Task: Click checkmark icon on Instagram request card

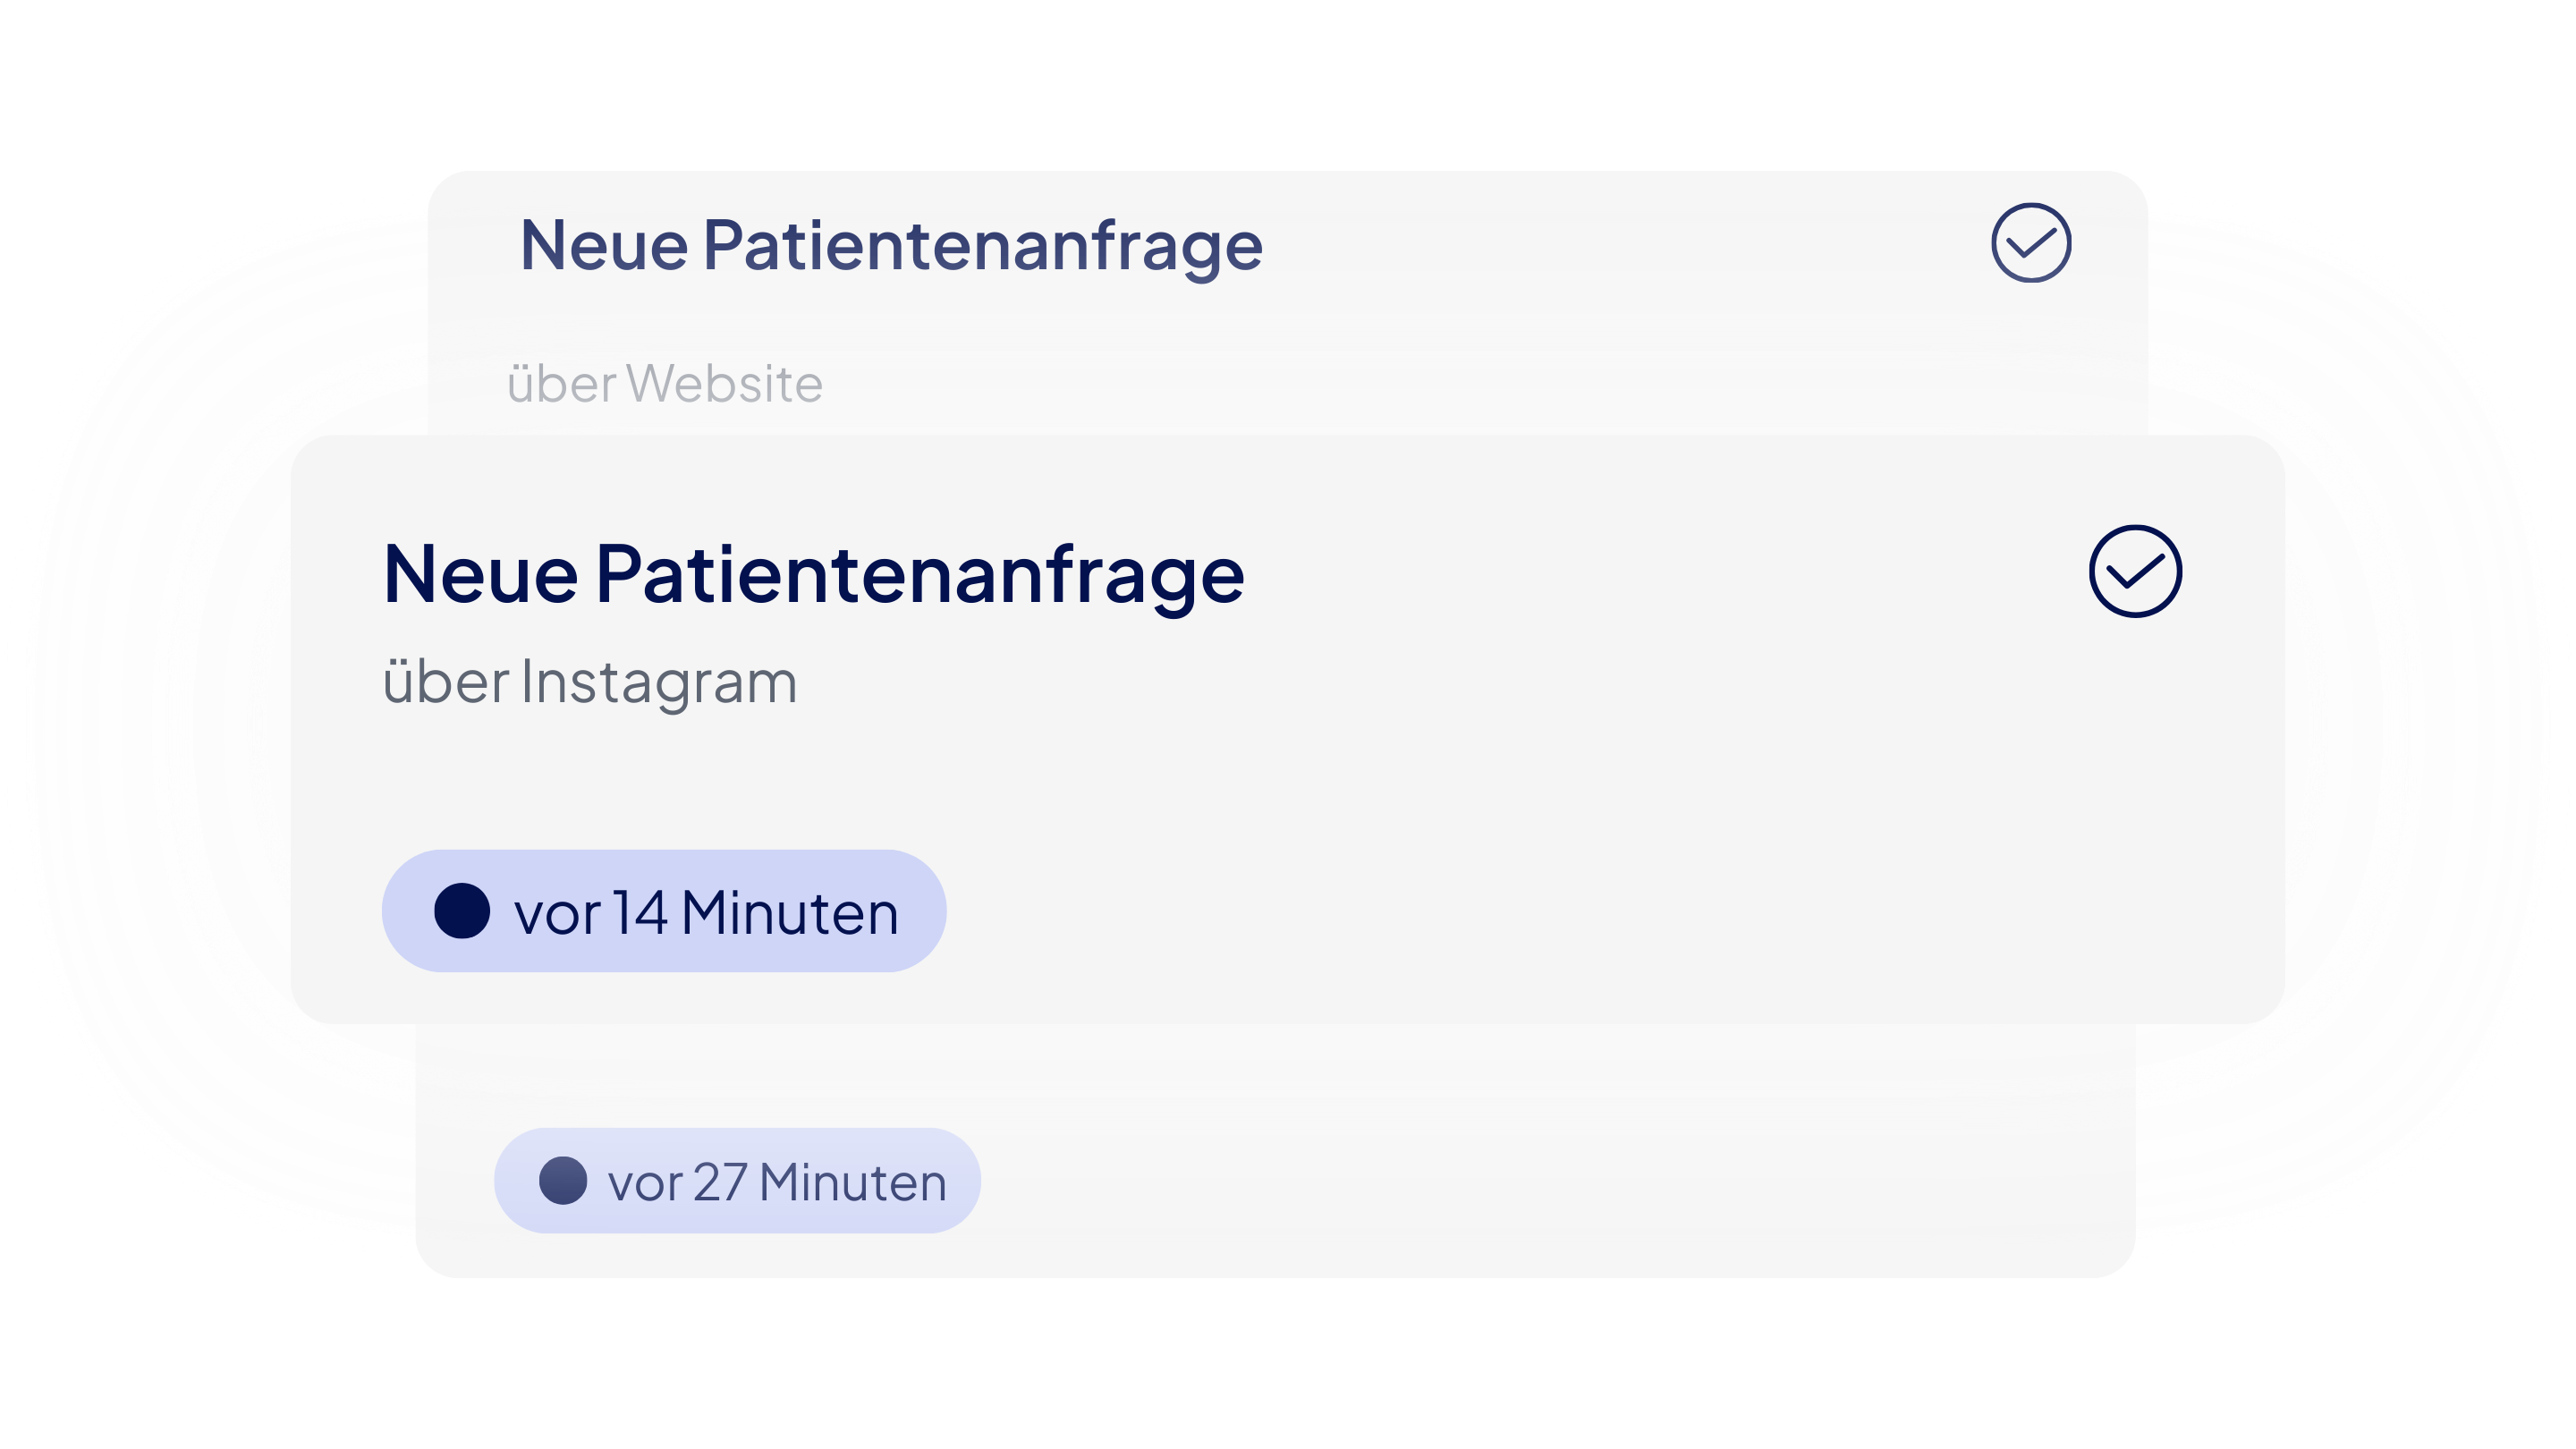Action: pos(2135,571)
